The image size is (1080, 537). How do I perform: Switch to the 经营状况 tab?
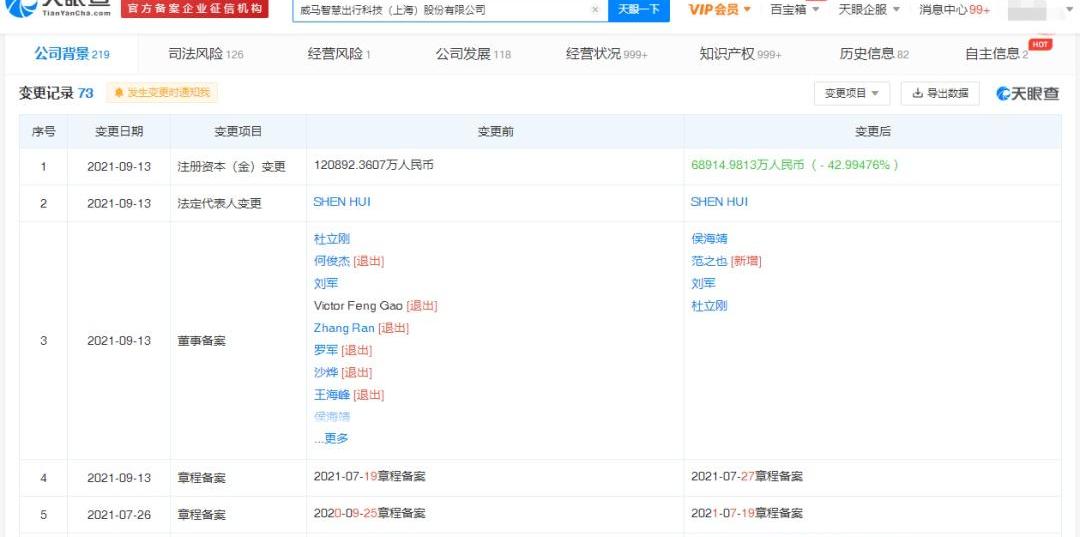tap(607, 54)
